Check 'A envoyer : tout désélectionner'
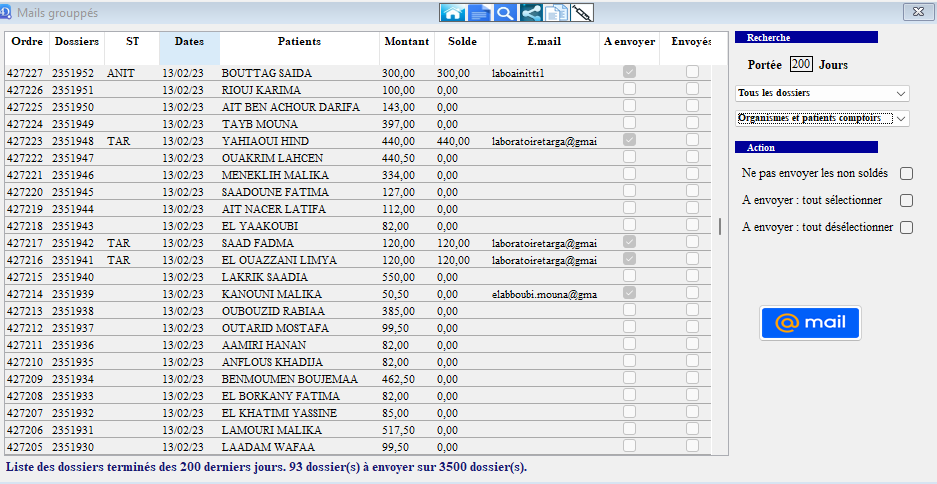Screen dimensions: 937x484 click(906, 227)
